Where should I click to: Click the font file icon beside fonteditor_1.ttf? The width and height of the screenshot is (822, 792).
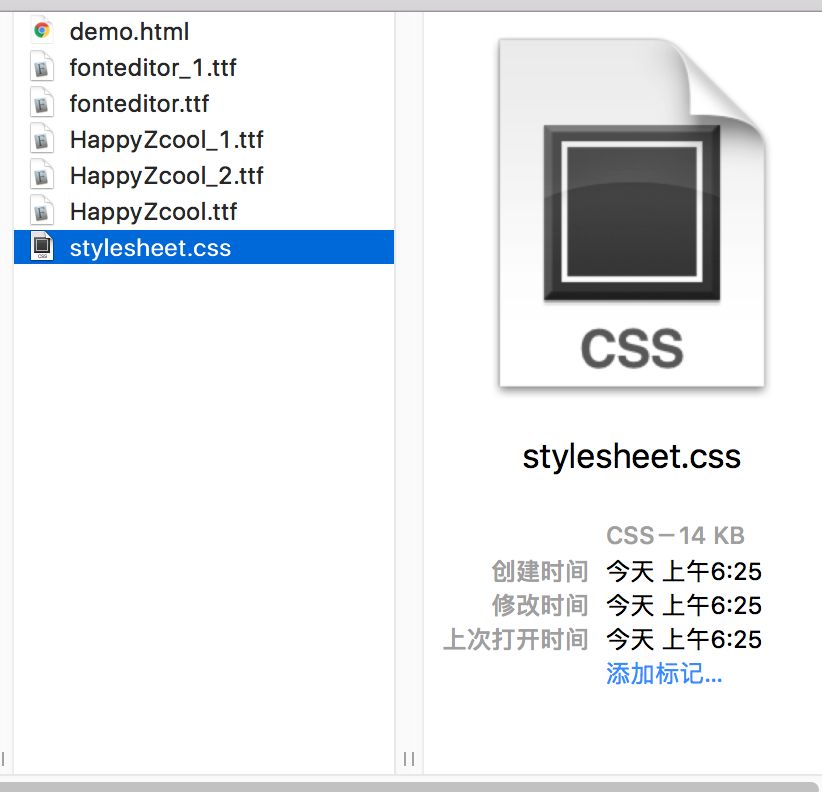[x=42, y=67]
